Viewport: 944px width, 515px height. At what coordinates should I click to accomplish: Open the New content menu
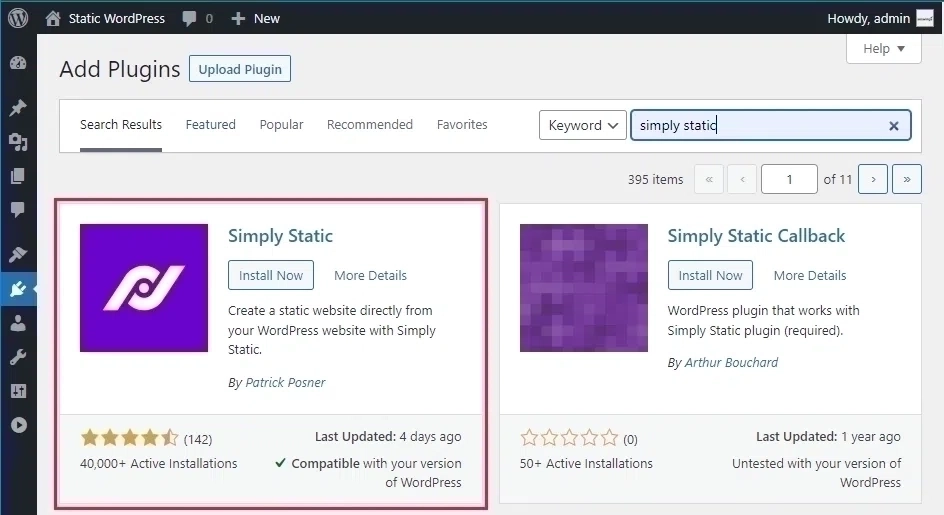256,19
